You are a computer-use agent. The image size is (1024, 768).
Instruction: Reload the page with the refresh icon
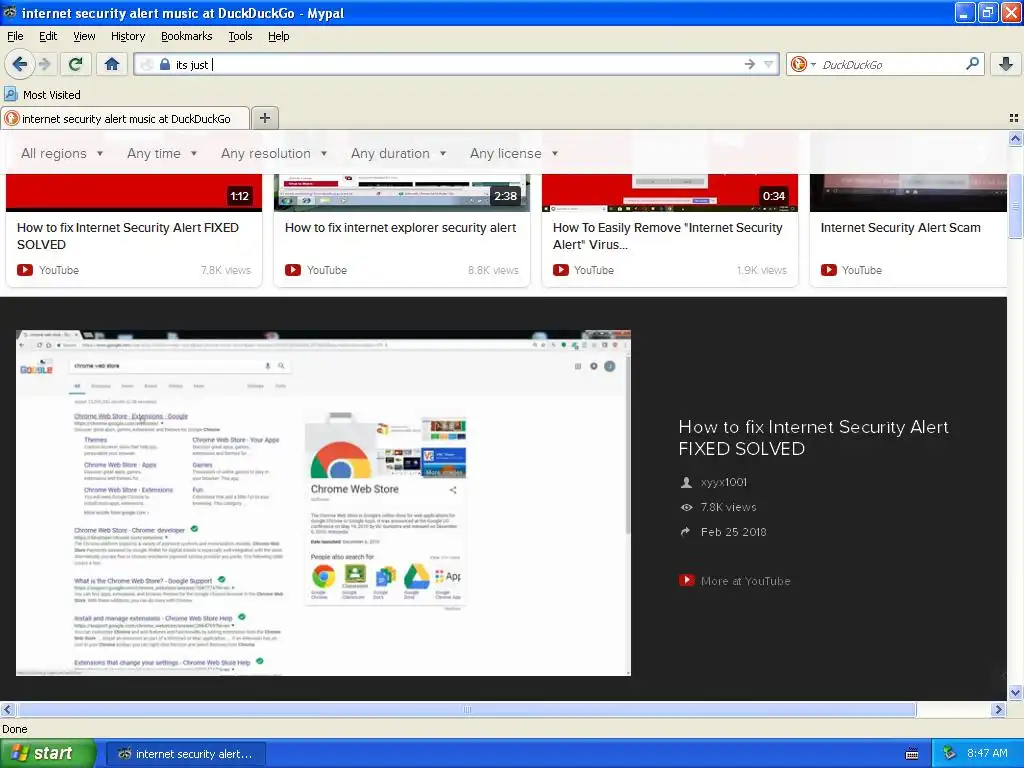pos(76,64)
